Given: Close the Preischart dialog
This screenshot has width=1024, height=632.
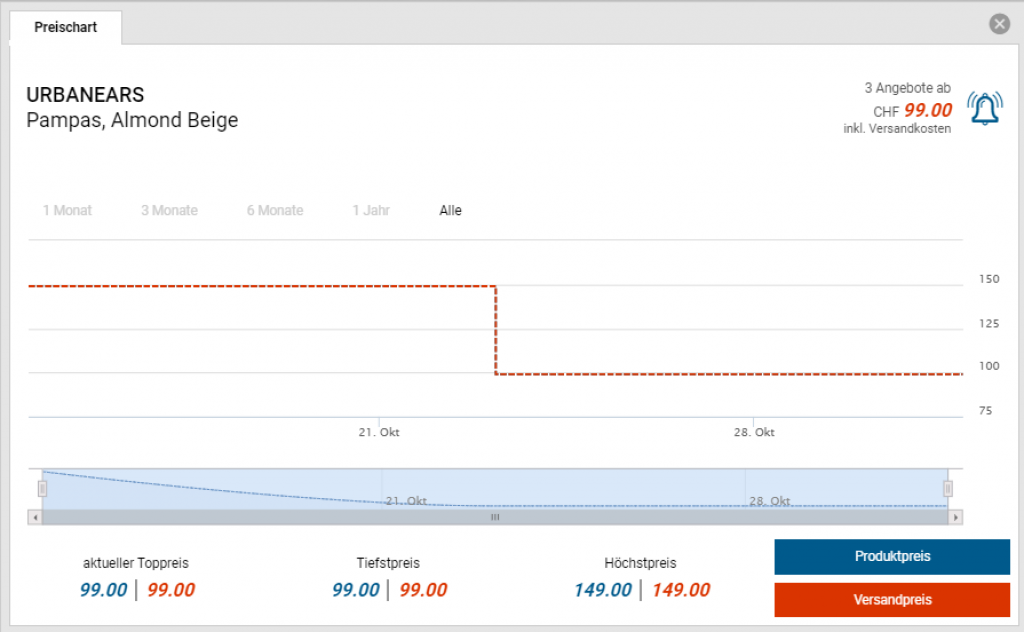Looking at the screenshot, I should (998, 25).
